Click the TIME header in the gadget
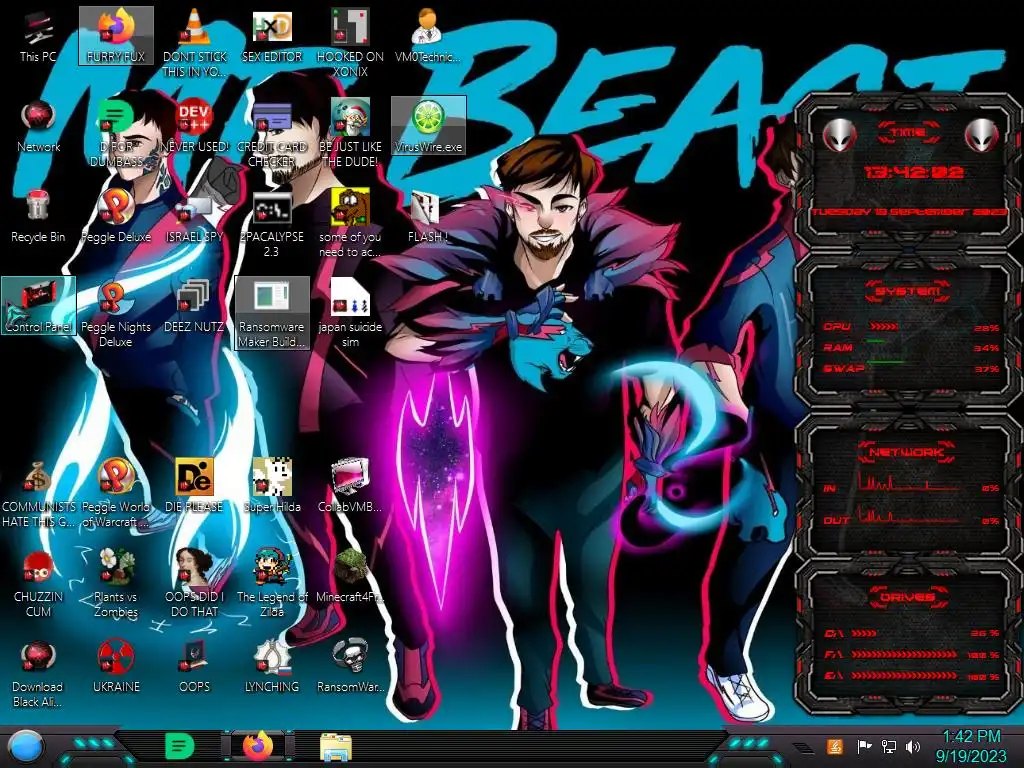Image resolution: width=1024 pixels, height=768 pixels. click(908, 133)
